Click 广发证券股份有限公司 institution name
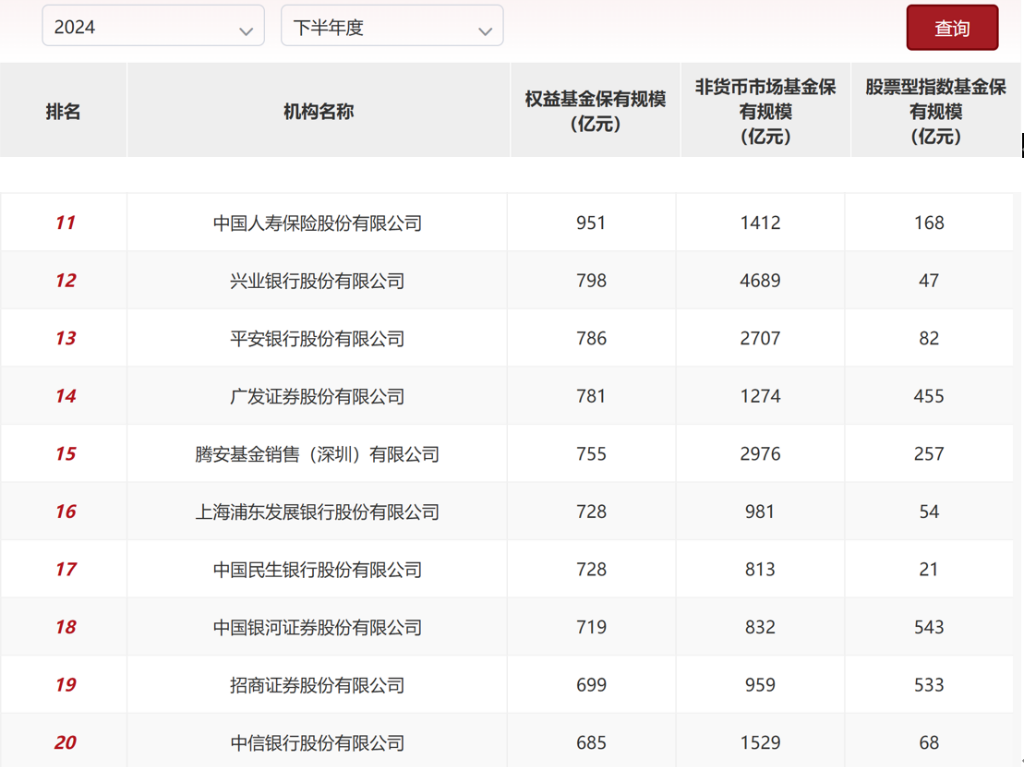The width and height of the screenshot is (1024, 767). pos(317,396)
